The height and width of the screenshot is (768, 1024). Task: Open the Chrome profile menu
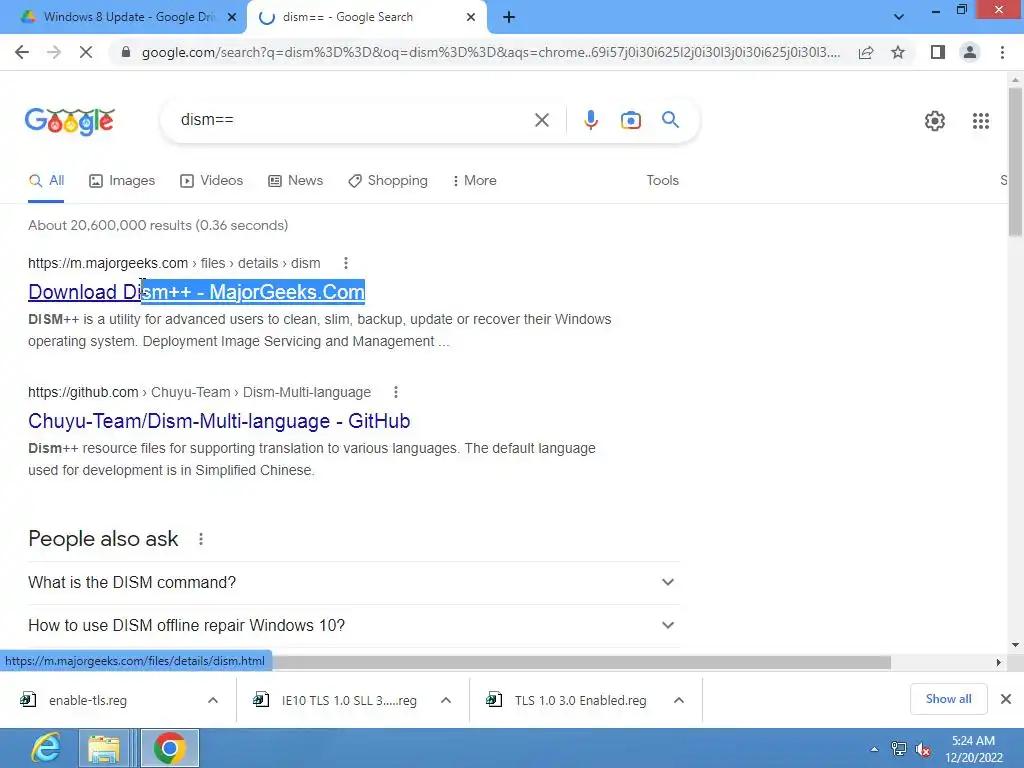[970, 52]
